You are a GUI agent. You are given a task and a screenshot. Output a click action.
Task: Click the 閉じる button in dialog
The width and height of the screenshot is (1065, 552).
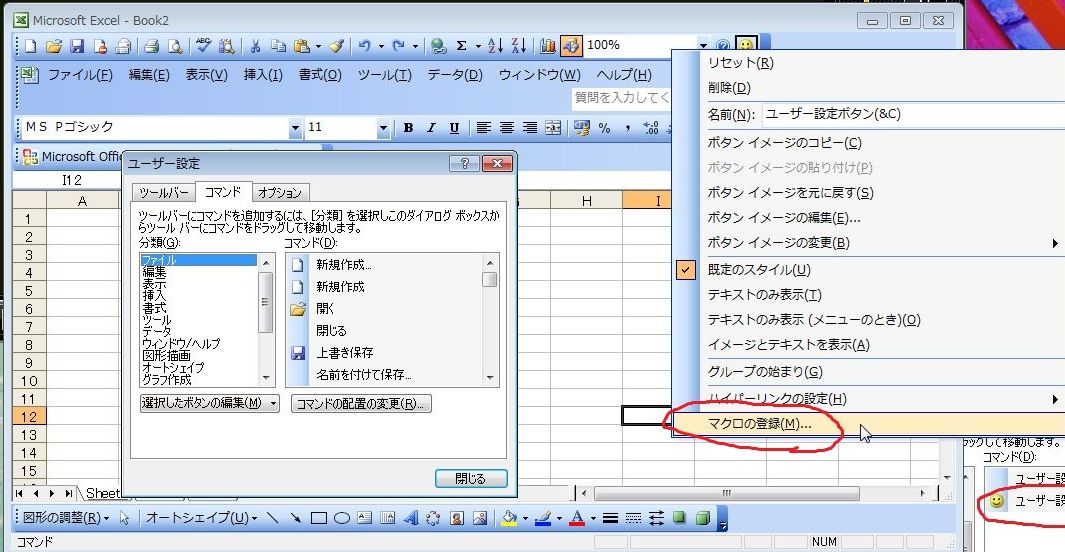pos(471,479)
